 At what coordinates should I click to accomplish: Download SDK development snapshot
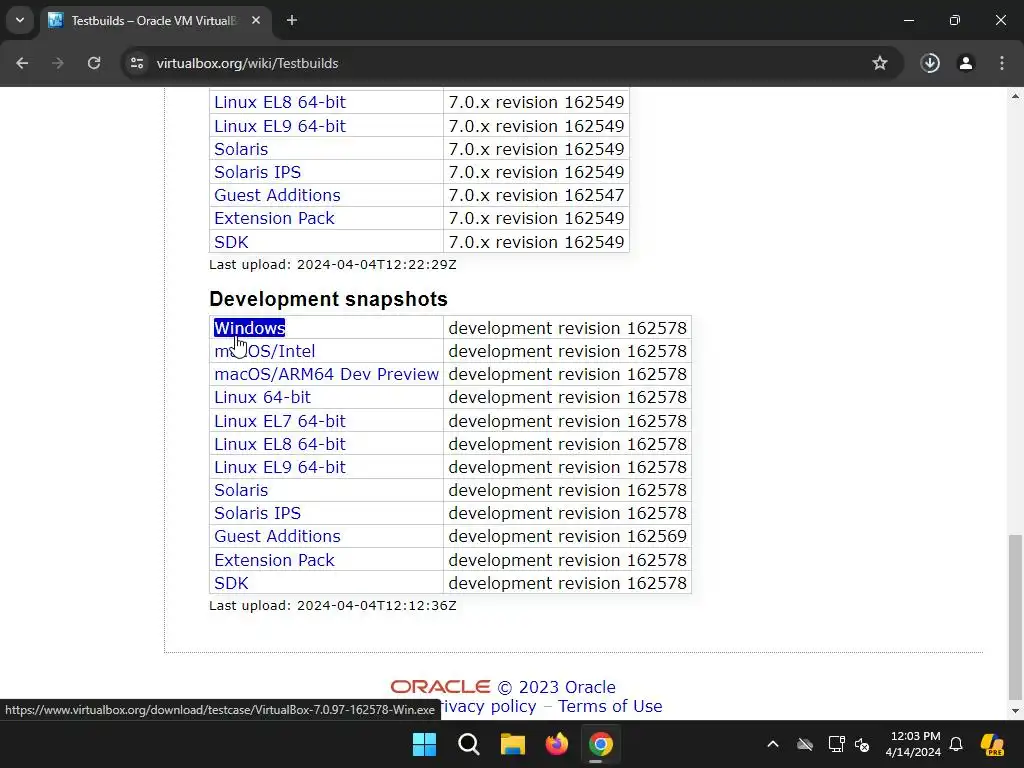tap(231, 583)
